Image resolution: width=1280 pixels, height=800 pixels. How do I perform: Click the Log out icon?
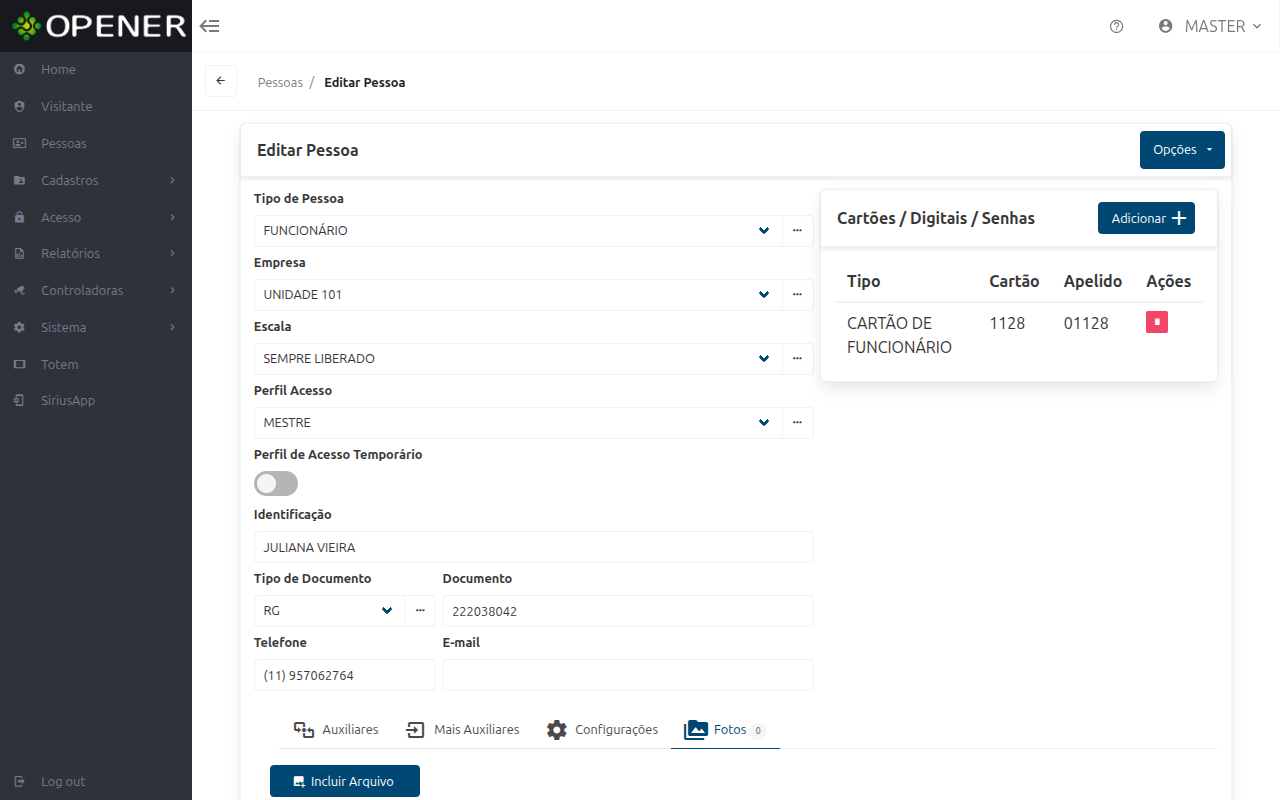click(19, 782)
